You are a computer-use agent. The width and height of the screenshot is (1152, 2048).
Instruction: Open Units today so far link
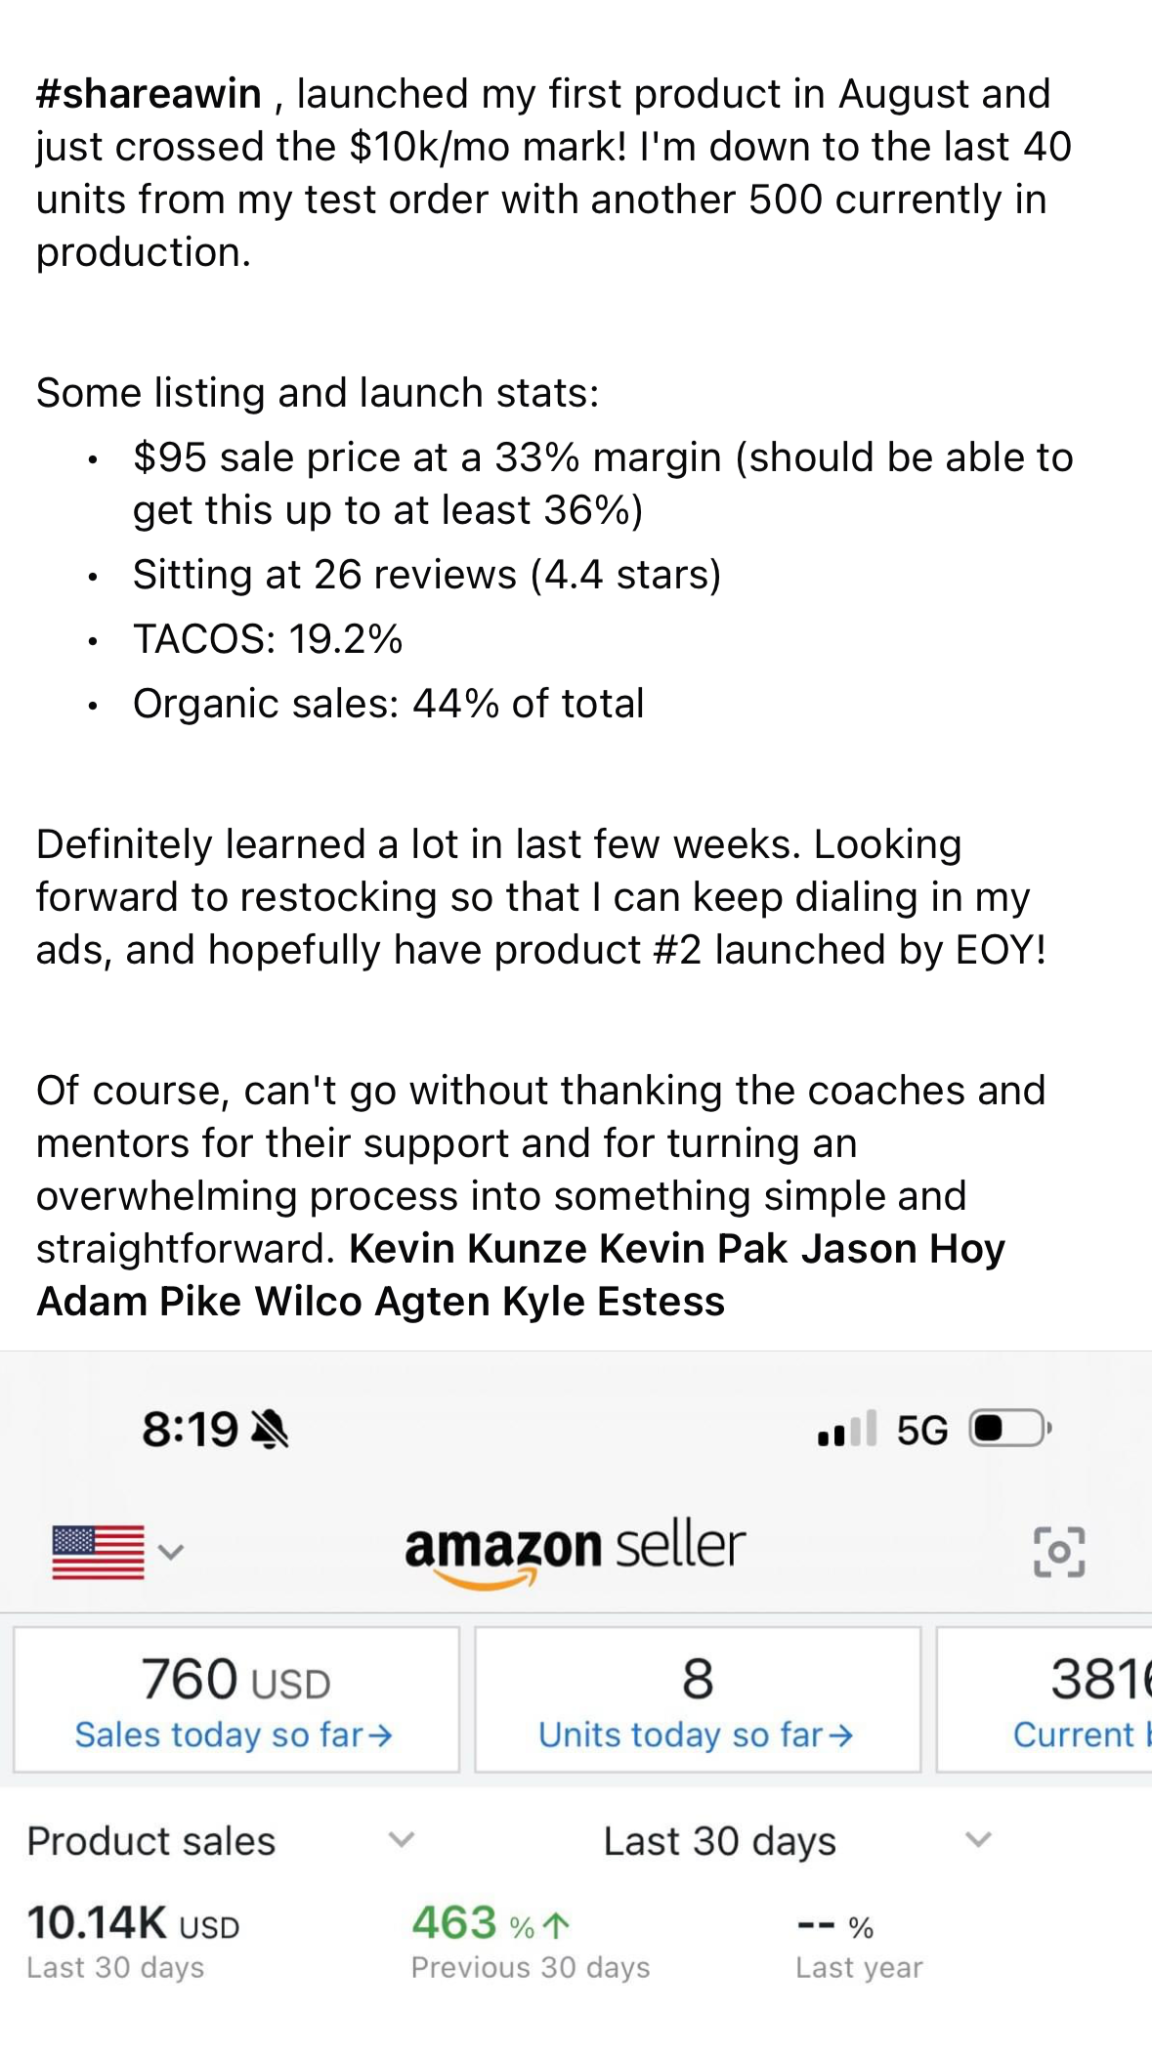[x=696, y=1734]
